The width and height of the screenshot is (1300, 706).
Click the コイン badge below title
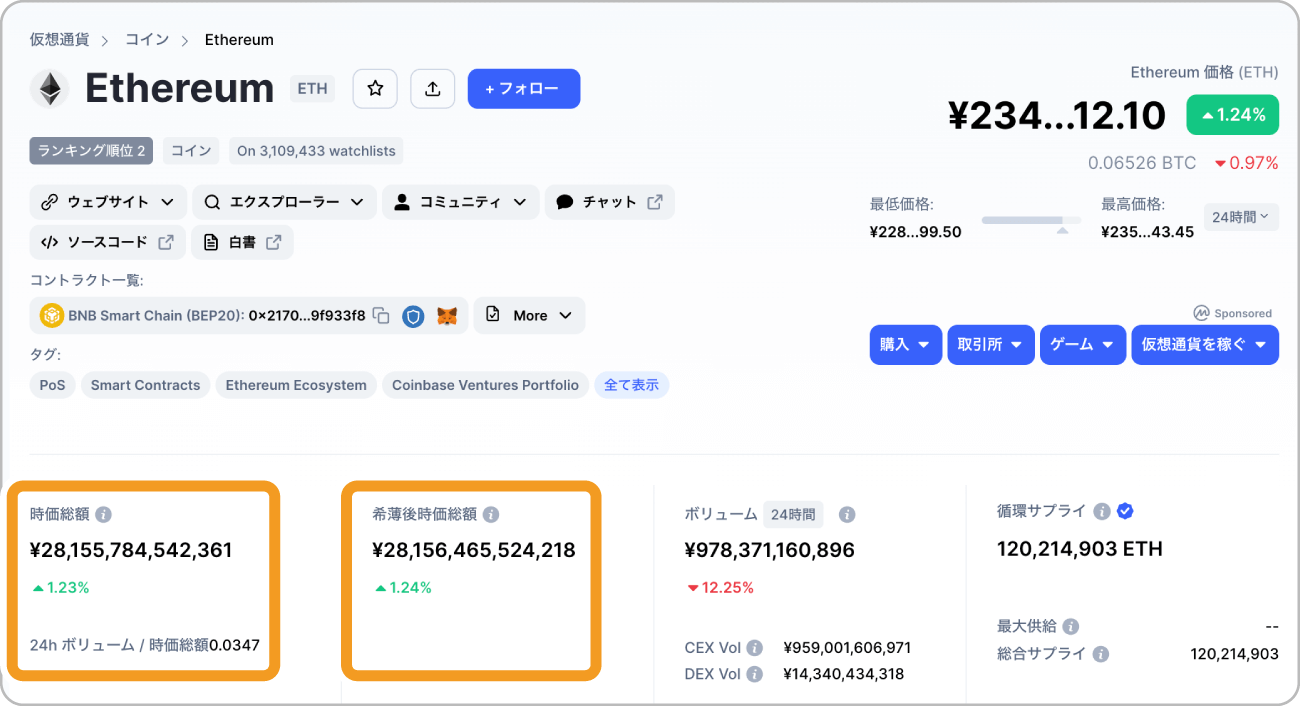pyautogui.click(x=191, y=151)
